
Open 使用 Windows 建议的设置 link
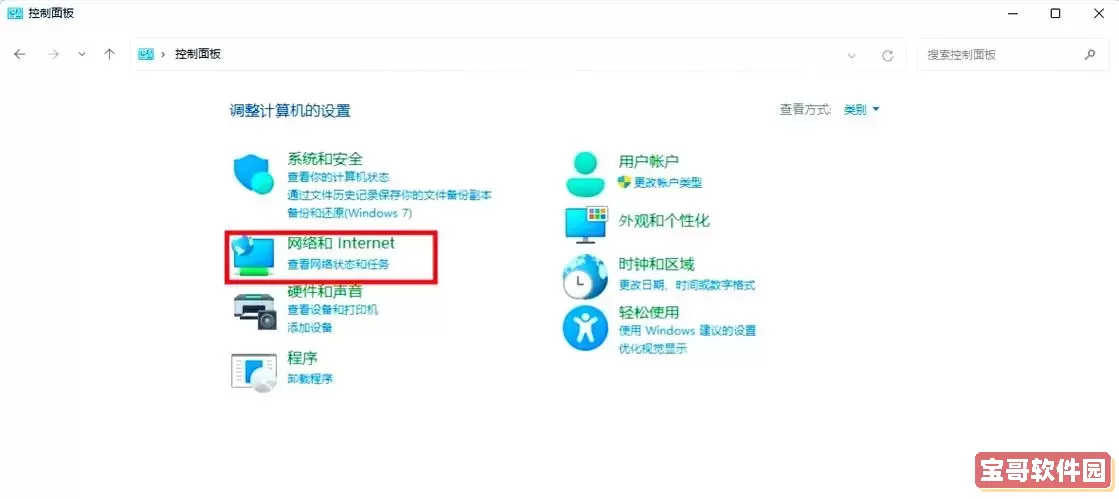[x=687, y=331]
